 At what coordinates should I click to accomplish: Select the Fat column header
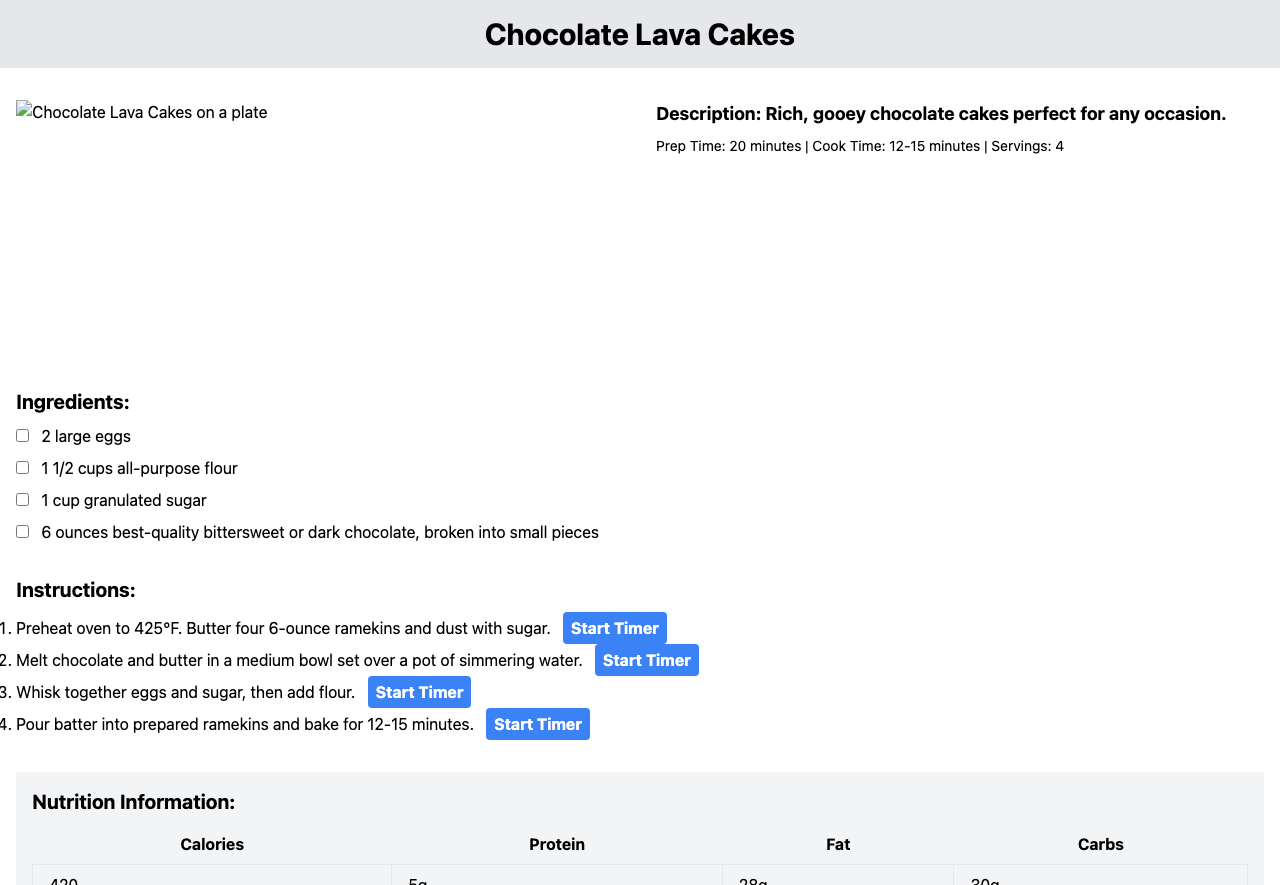(x=838, y=844)
